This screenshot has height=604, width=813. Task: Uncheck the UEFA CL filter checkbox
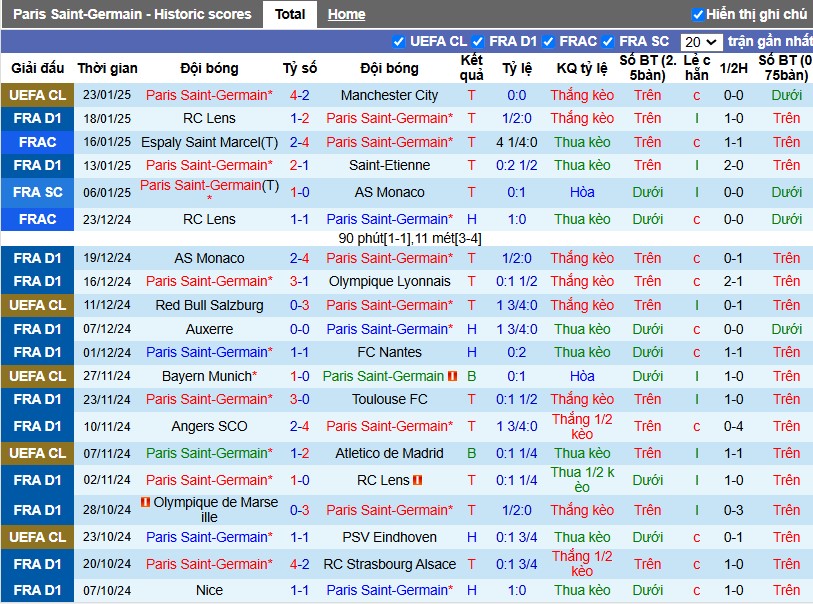(399, 41)
